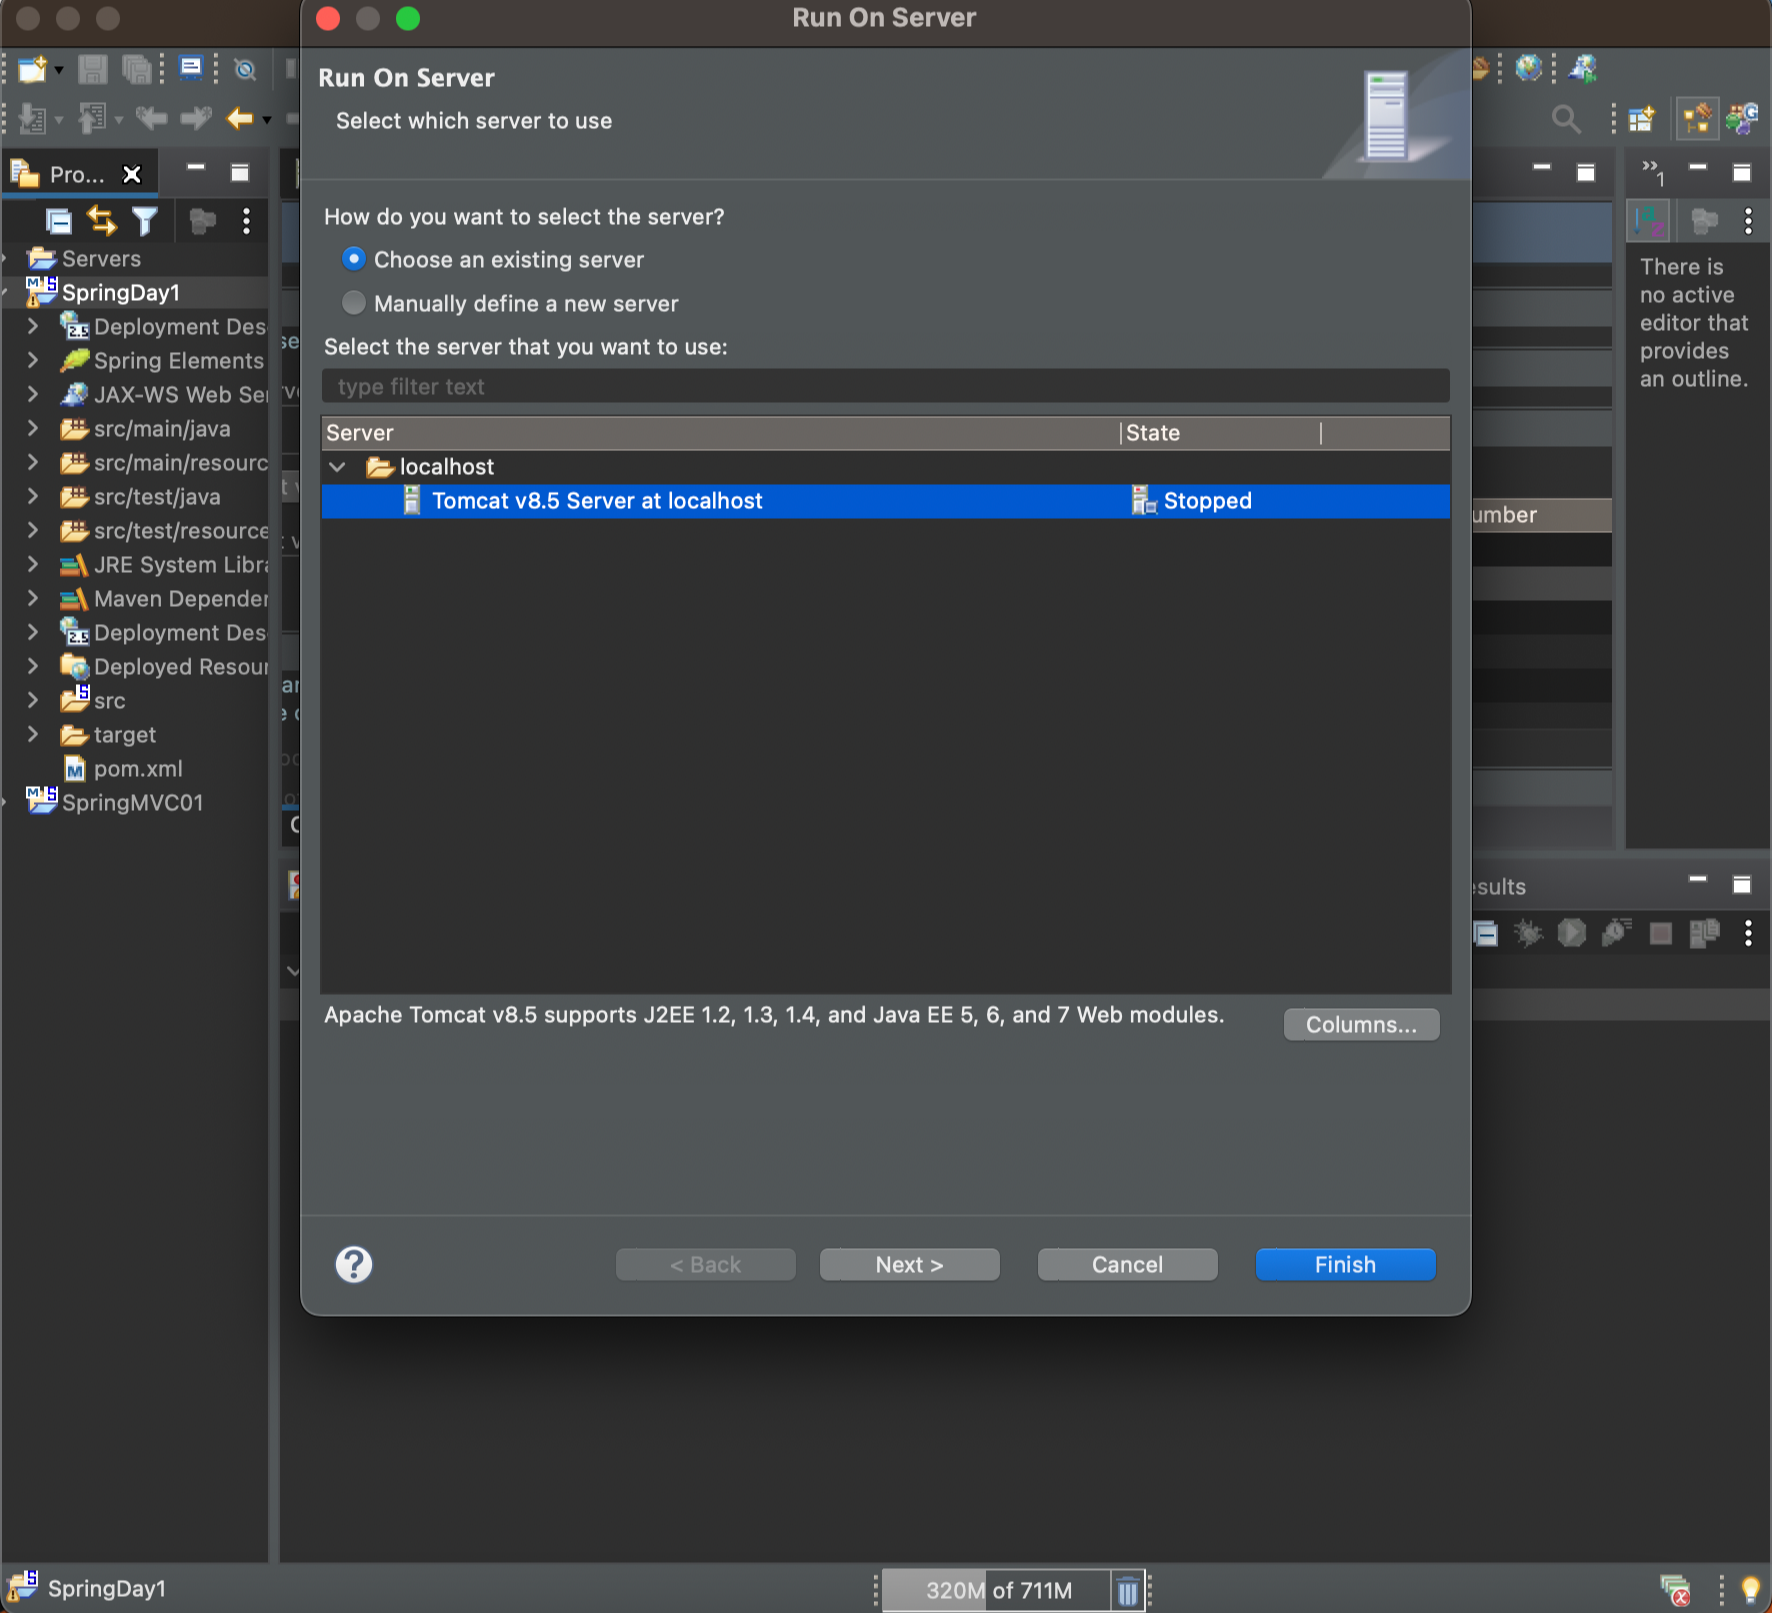Click the Next > button

tap(909, 1265)
